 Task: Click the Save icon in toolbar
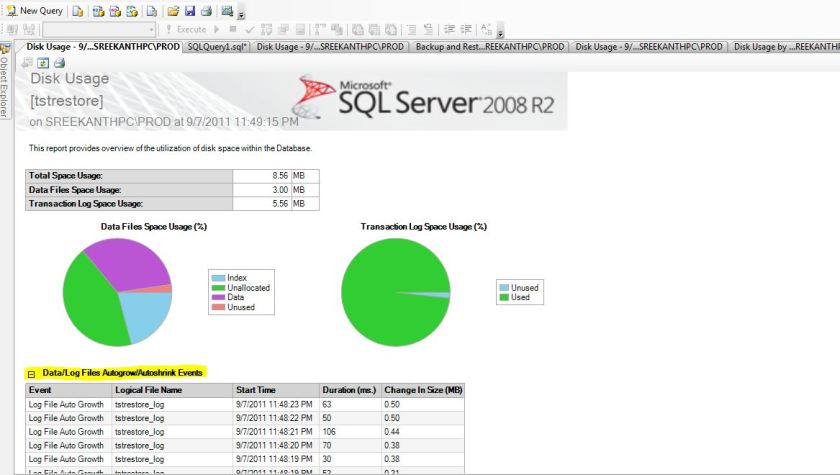[x=189, y=11]
